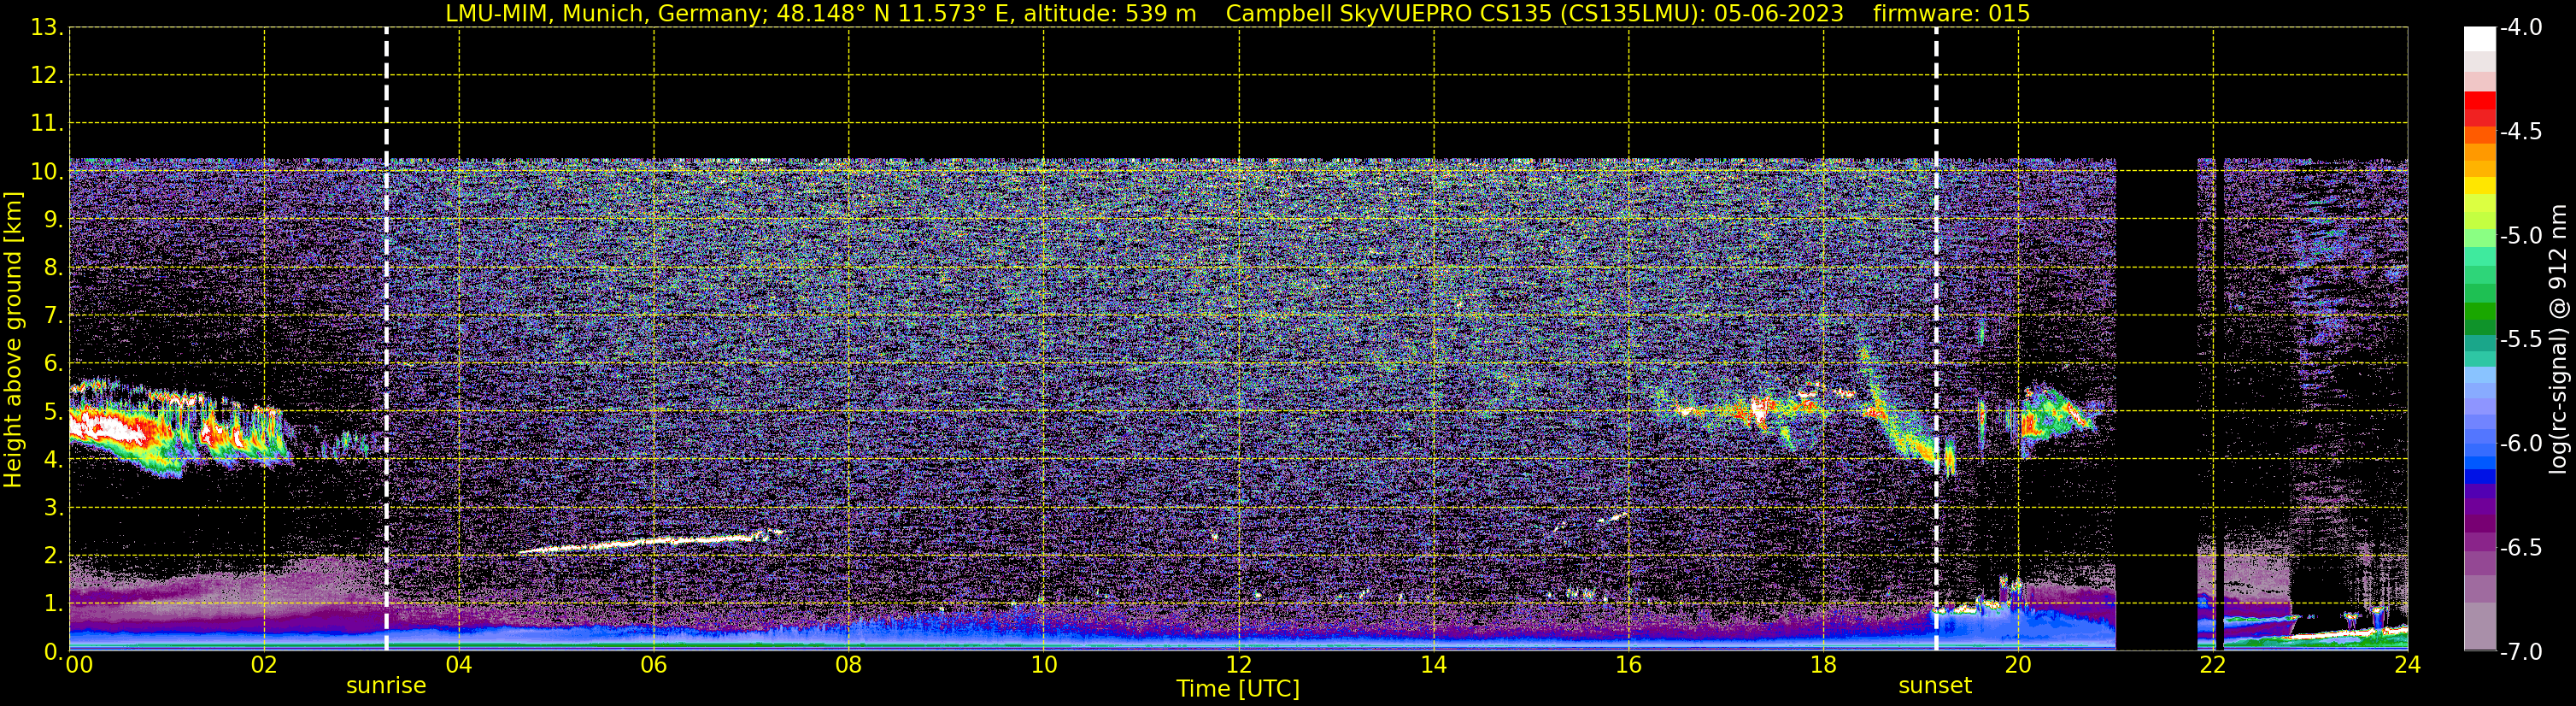Image resolution: width=2576 pixels, height=706 pixels.
Task: Click the time axis tick '12'
Action: [1239, 665]
